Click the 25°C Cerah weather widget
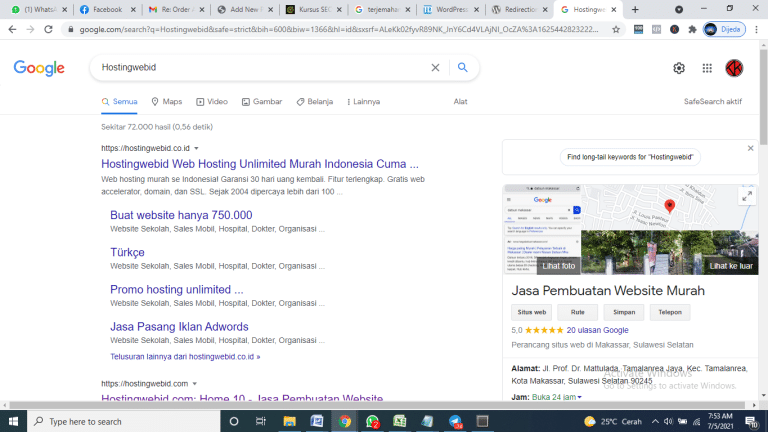 pyautogui.click(x=613, y=421)
